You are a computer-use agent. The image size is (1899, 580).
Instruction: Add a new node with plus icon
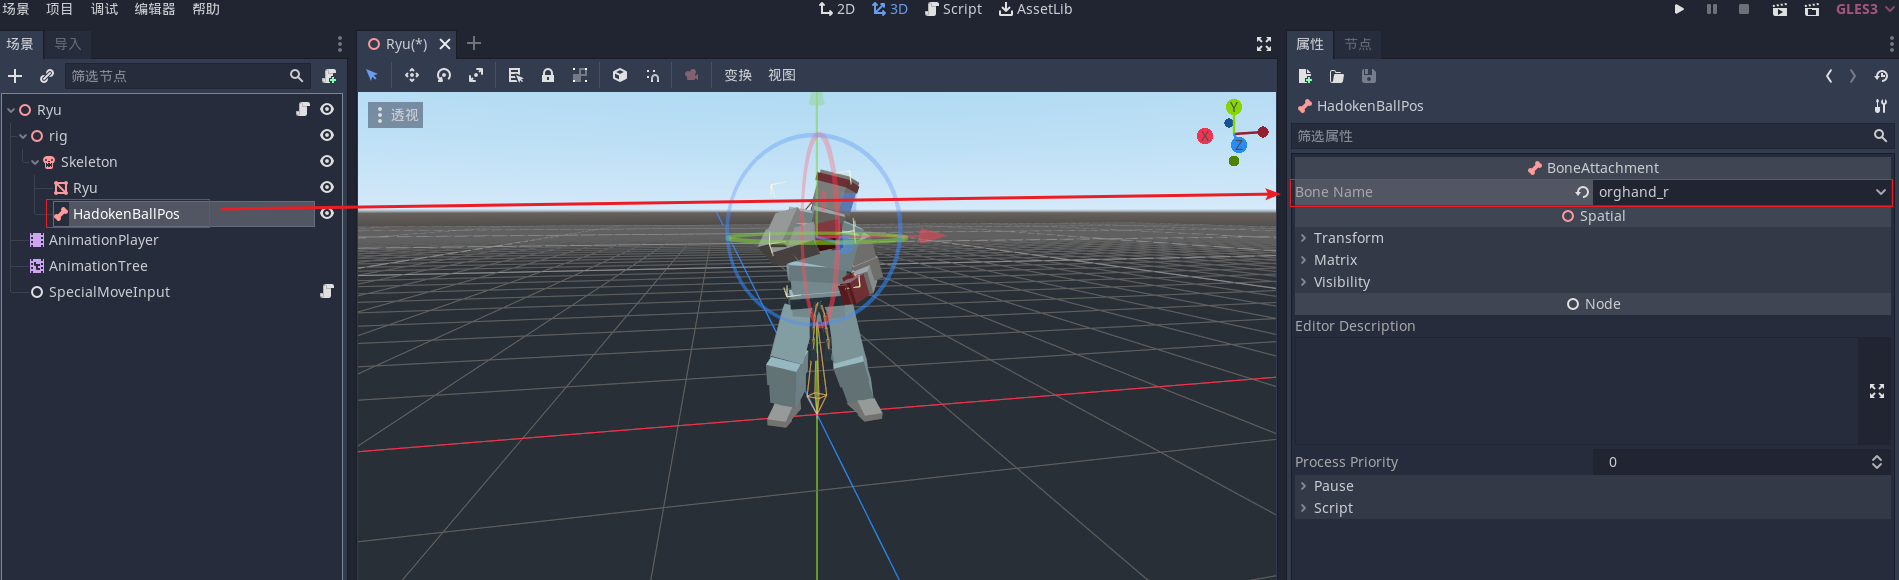tap(15, 76)
